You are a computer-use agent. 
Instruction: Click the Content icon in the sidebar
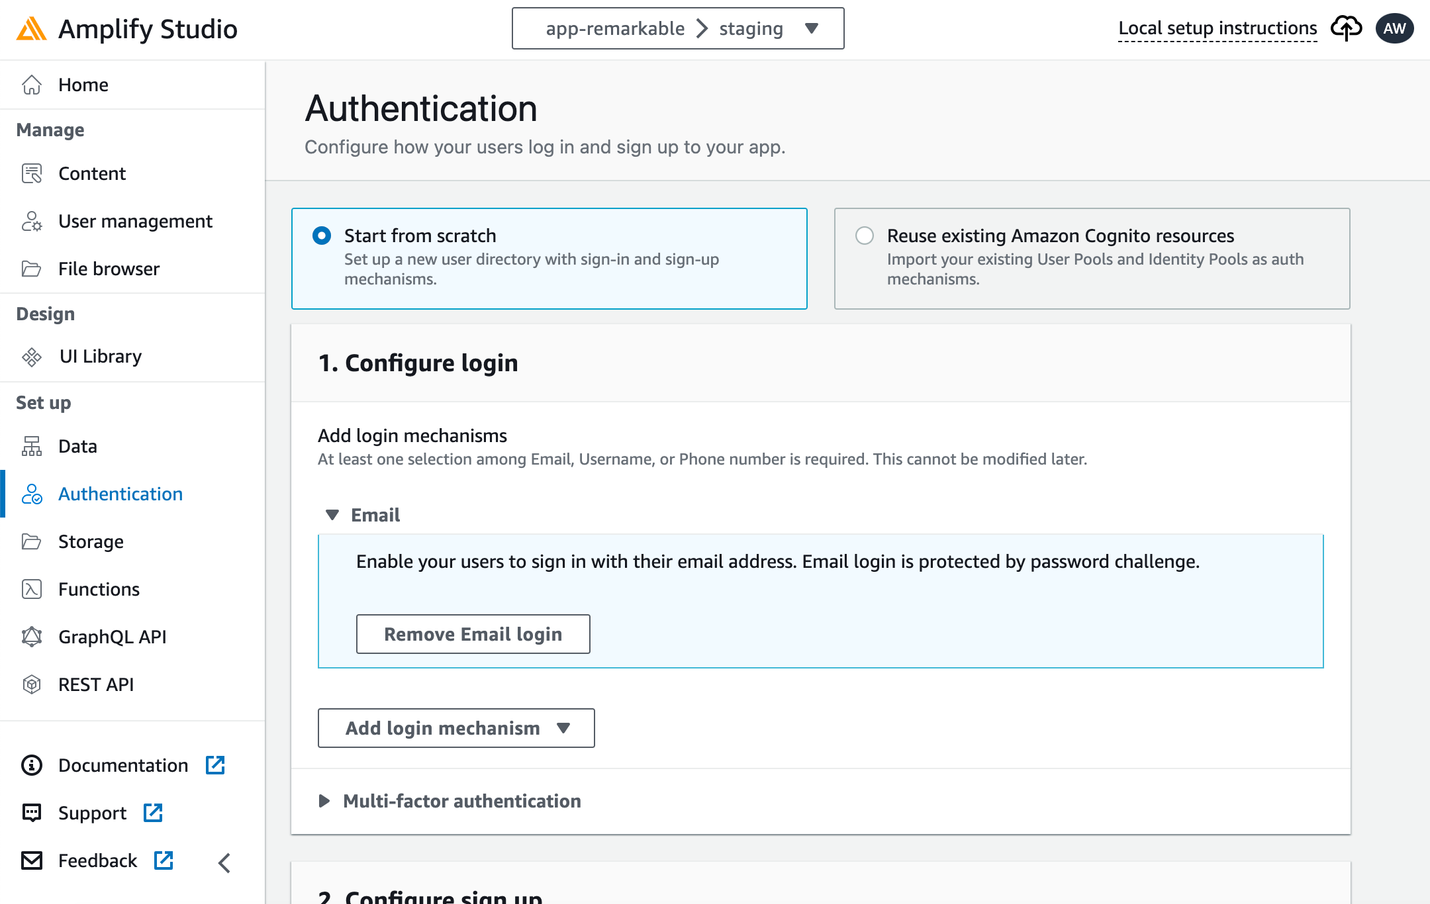pos(32,174)
